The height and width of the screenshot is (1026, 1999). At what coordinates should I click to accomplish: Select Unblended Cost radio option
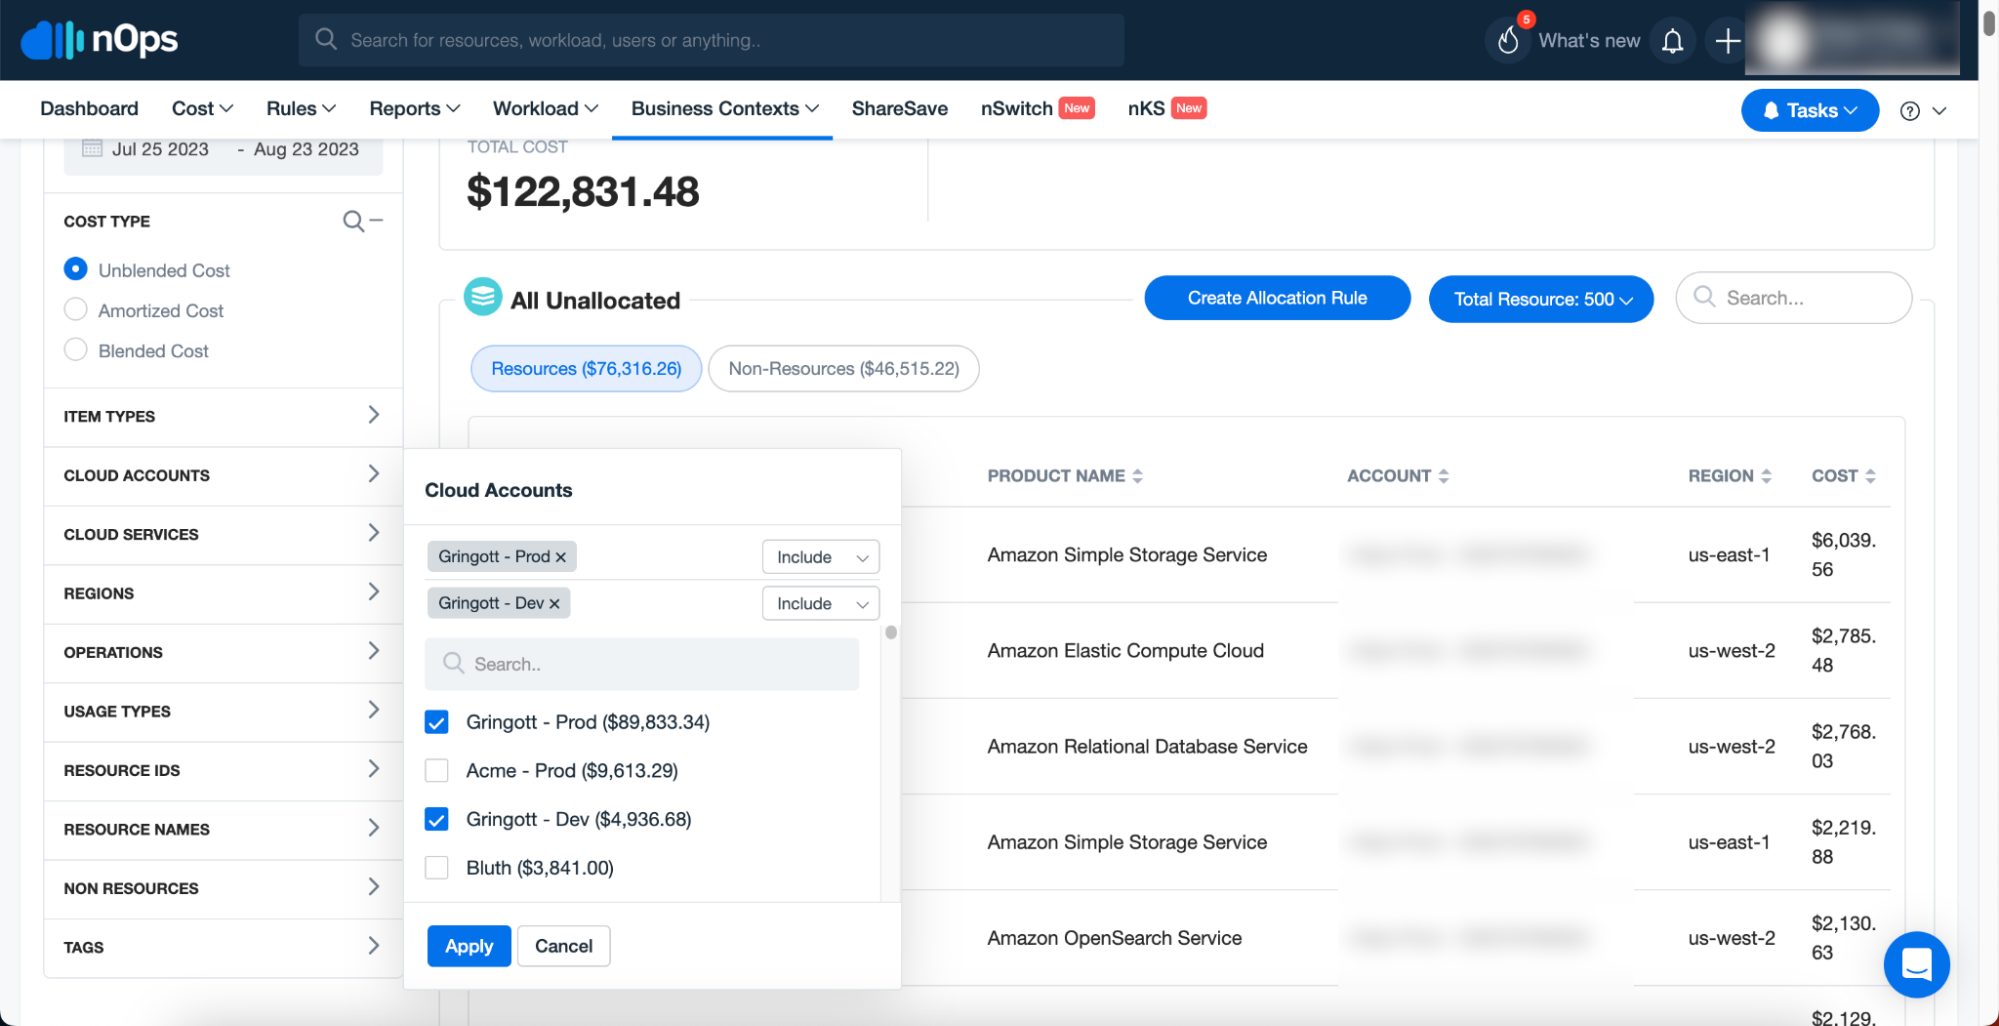tap(75, 270)
